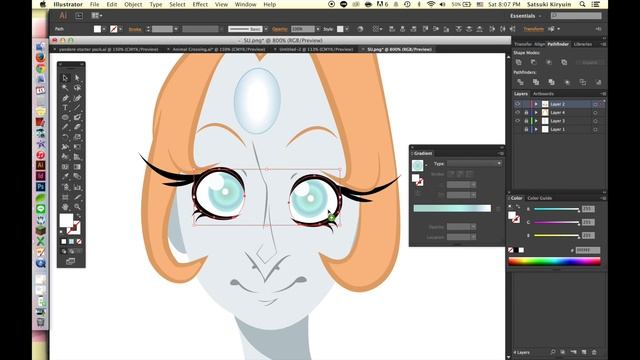The height and width of the screenshot is (360, 640).
Task: Select the Lasso tool
Action: point(77,88)
